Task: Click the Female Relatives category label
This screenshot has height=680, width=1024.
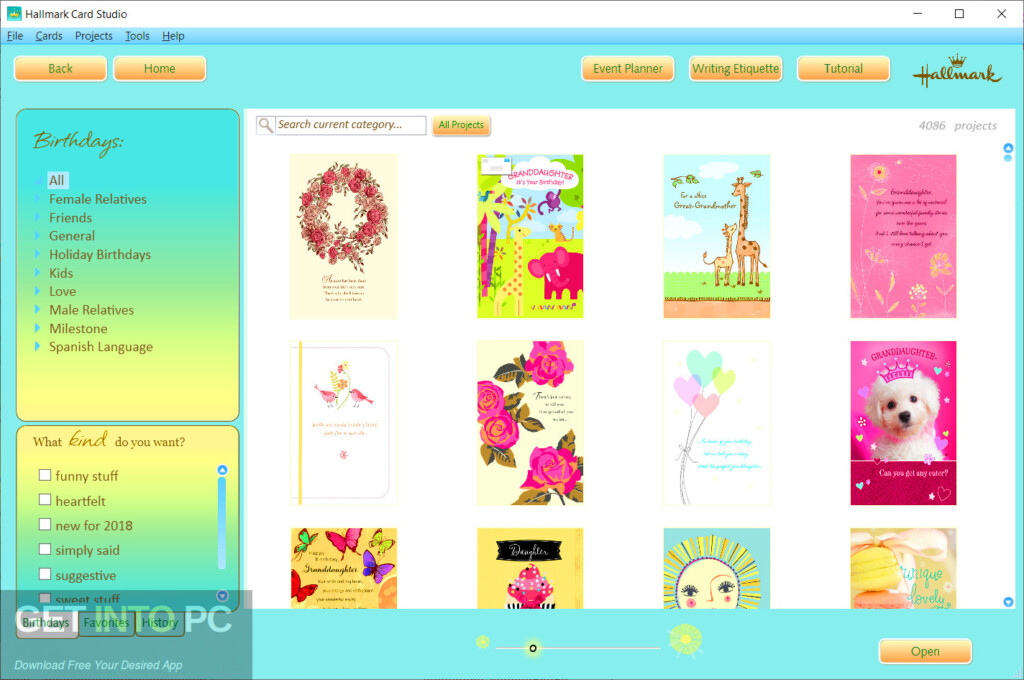Action: click(x=98, y=199)
